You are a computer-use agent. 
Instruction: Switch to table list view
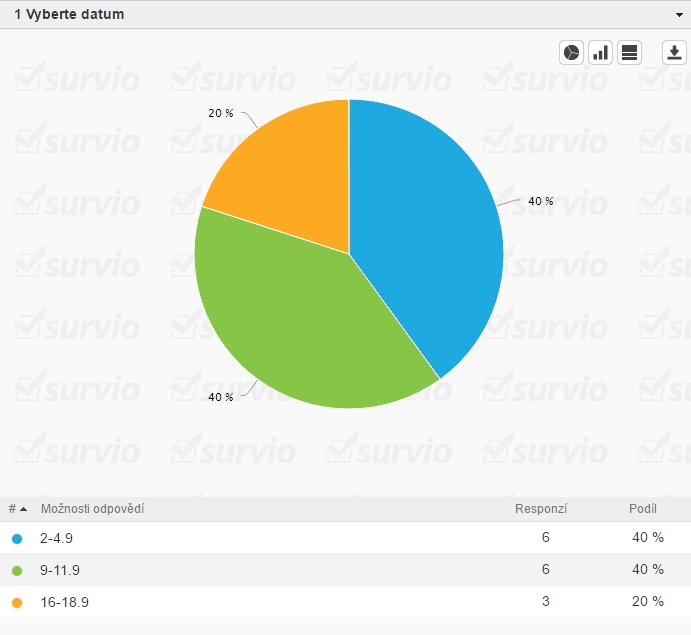point(629,53)
